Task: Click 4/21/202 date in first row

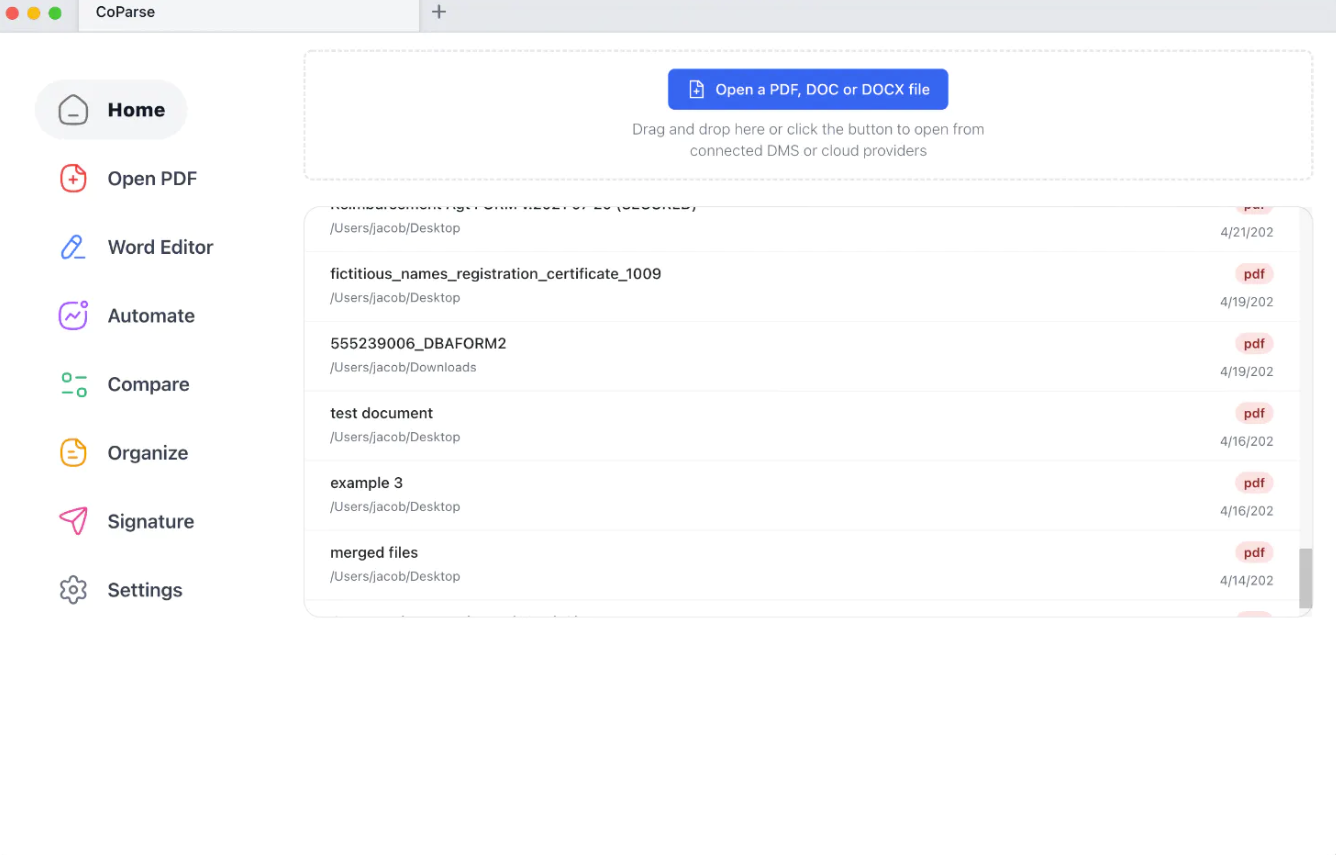Action: (1246, 232)
